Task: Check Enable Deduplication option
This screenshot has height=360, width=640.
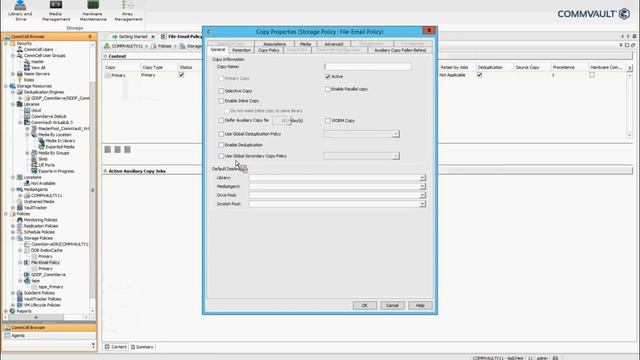Action: 221,145
